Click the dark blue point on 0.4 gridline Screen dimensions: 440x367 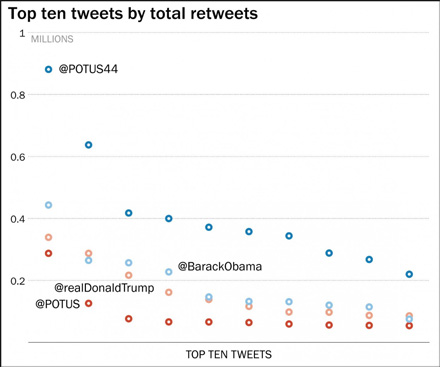[x=169, y=219]
